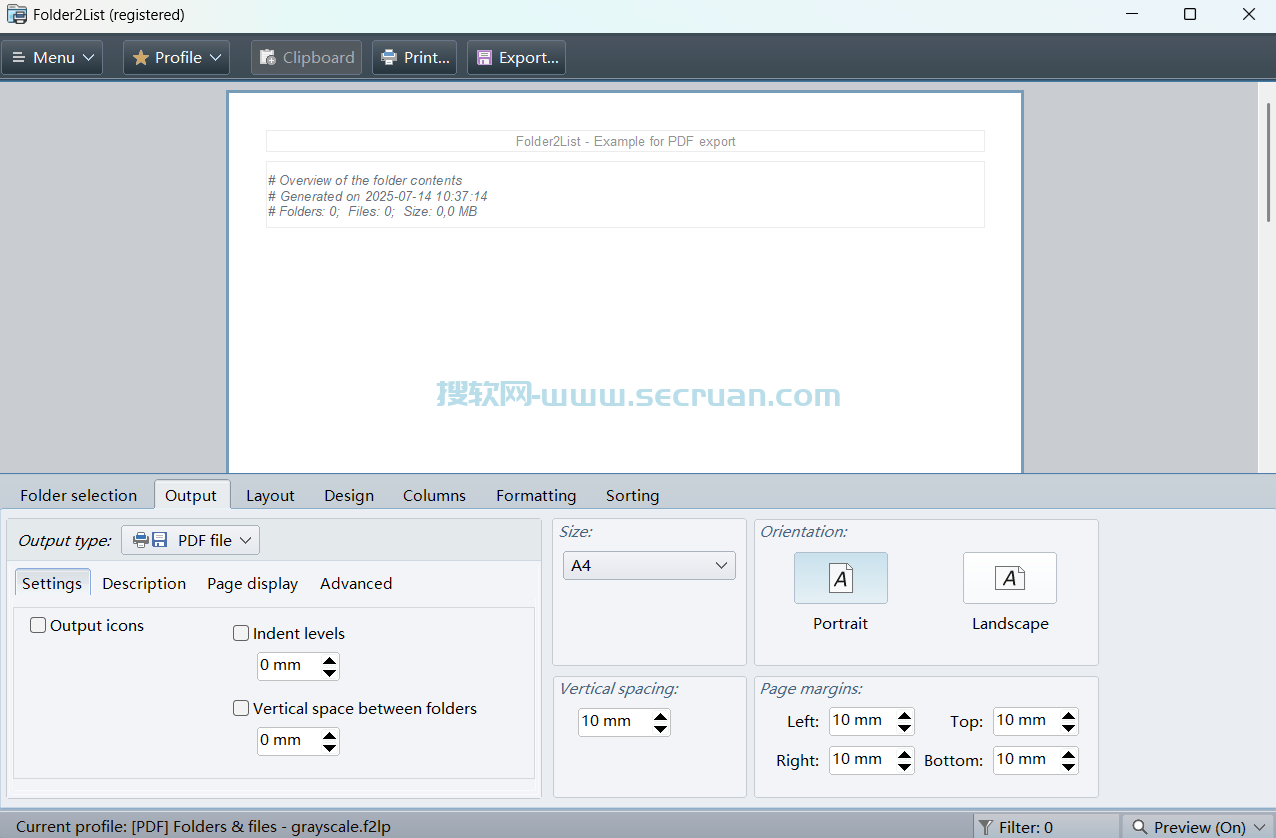Enable the Indent levels checkbox
Image resolution: width=1276 pixels, height=838 pixels.
click(x=241, y=633)
